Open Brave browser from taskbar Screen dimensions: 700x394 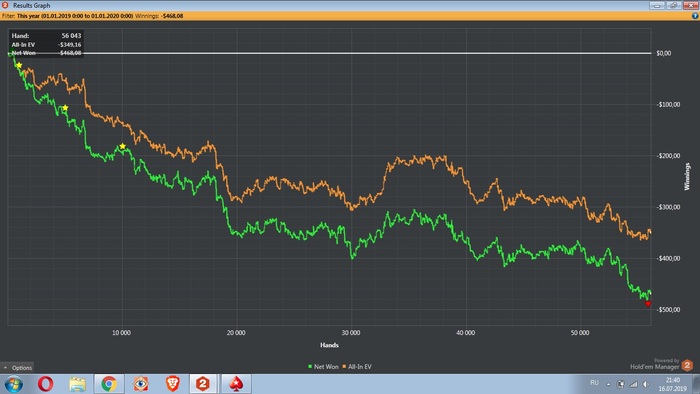click(173, 384)
